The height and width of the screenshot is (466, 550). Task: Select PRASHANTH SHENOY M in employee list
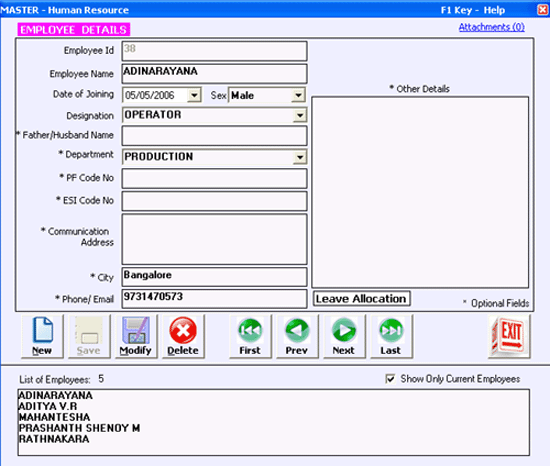pos(79,428)
